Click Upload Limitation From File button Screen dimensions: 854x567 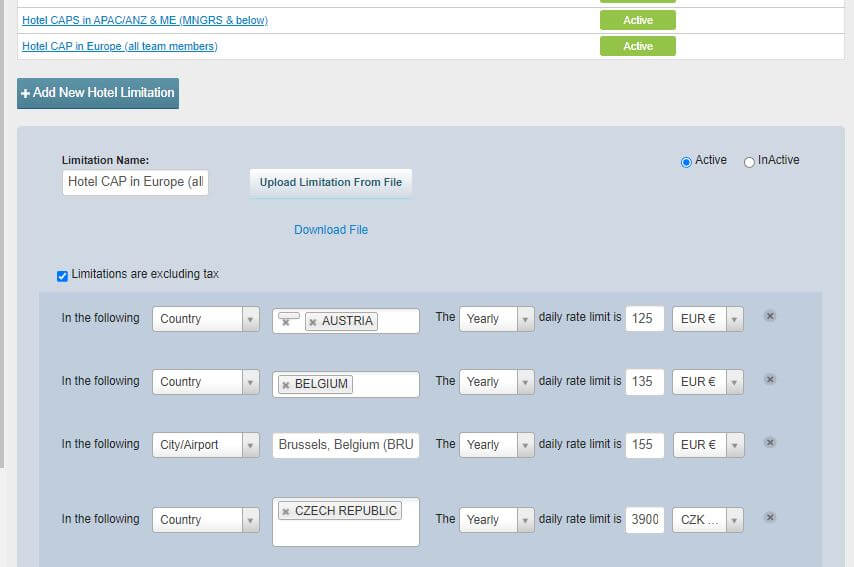(331, 183)
